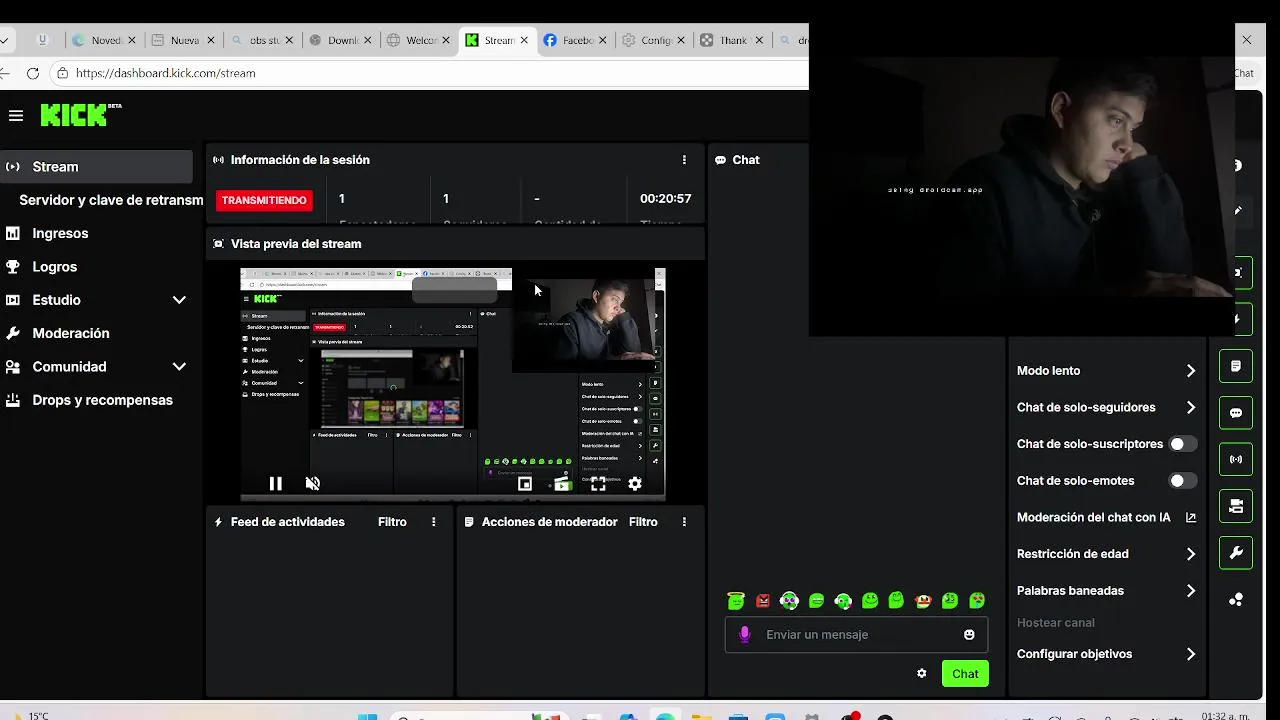The width and height of the screenshot is (1280, 720).
Task: Click the note icon in right sidebar
Action: (1236, 367)
